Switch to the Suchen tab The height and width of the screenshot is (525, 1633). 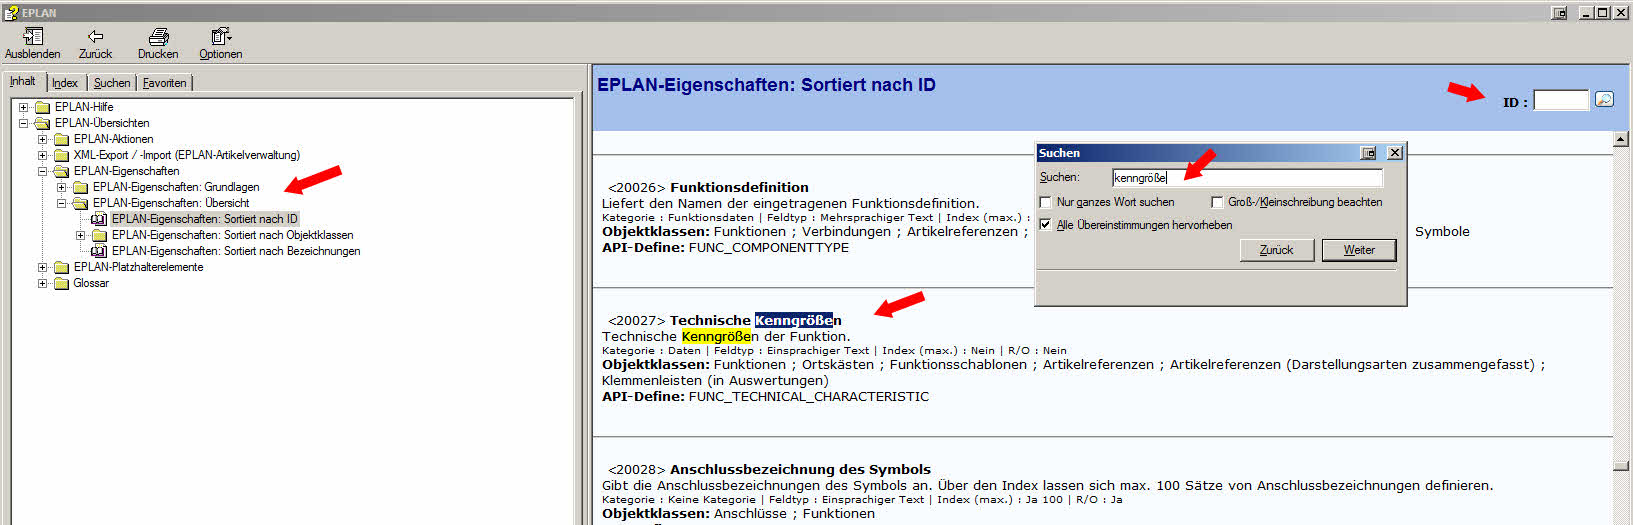(112, 83)
